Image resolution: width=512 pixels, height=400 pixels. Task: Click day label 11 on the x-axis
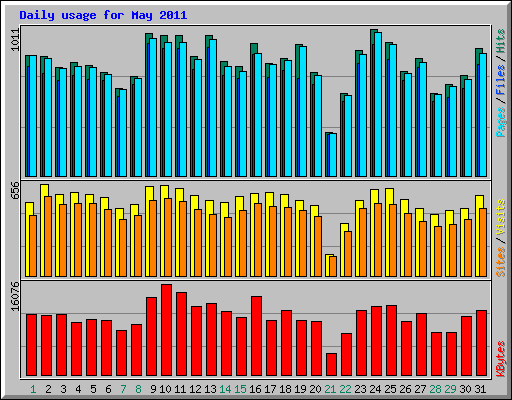180,389
